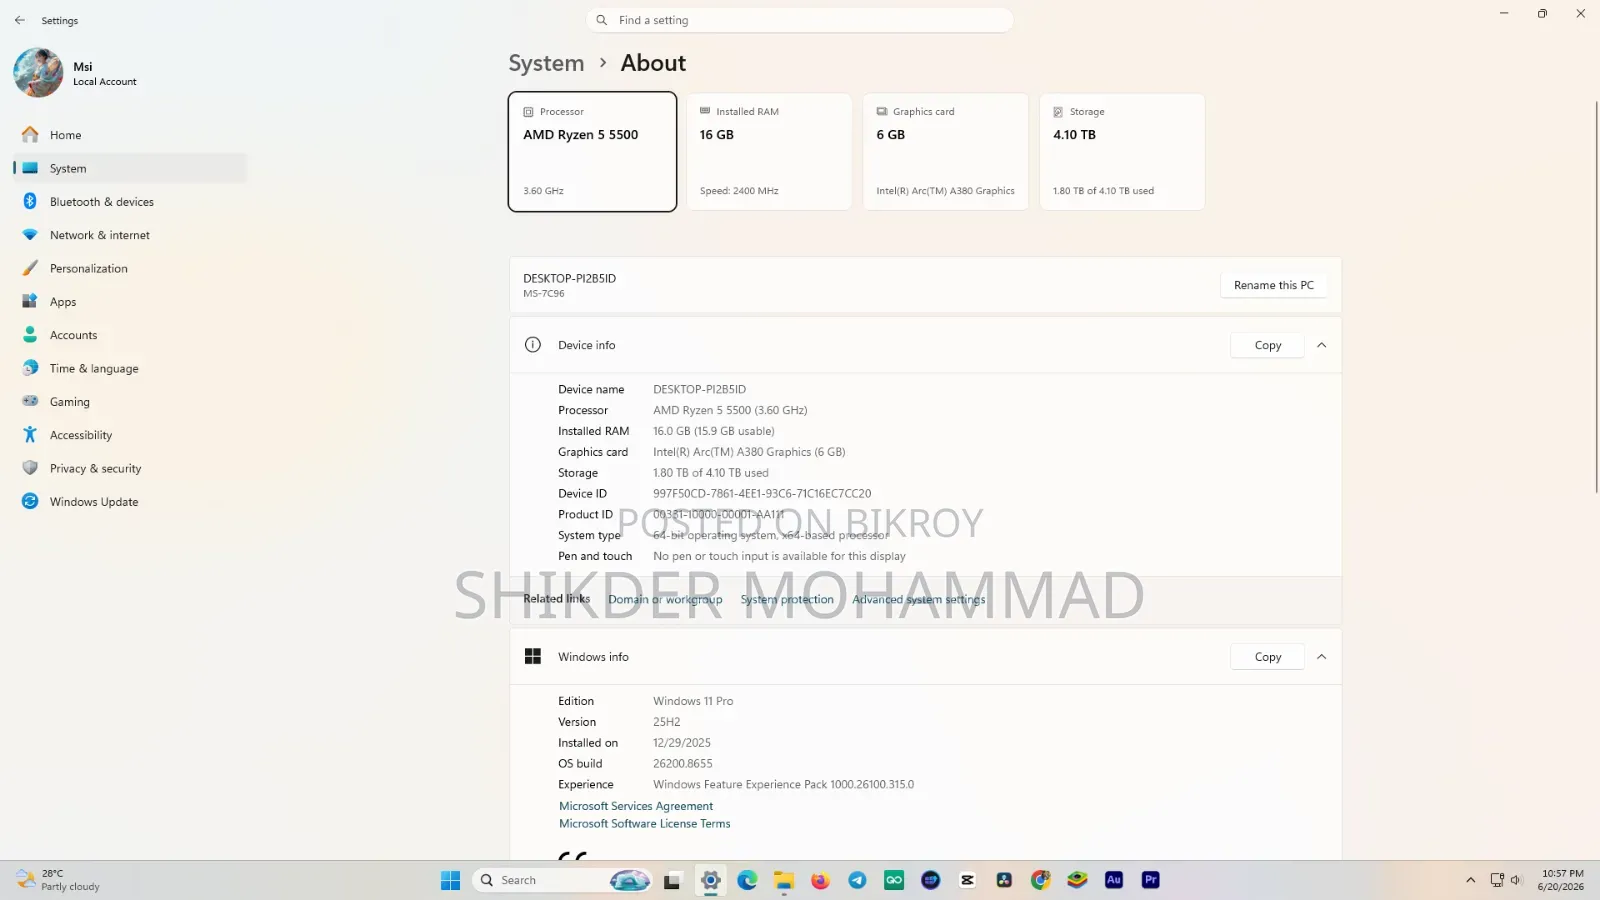This screenshot has height=900, width=1600.
Task: Launch Chrome from the taskbar
Action: pyautogui.click(x=1041, y=880)
